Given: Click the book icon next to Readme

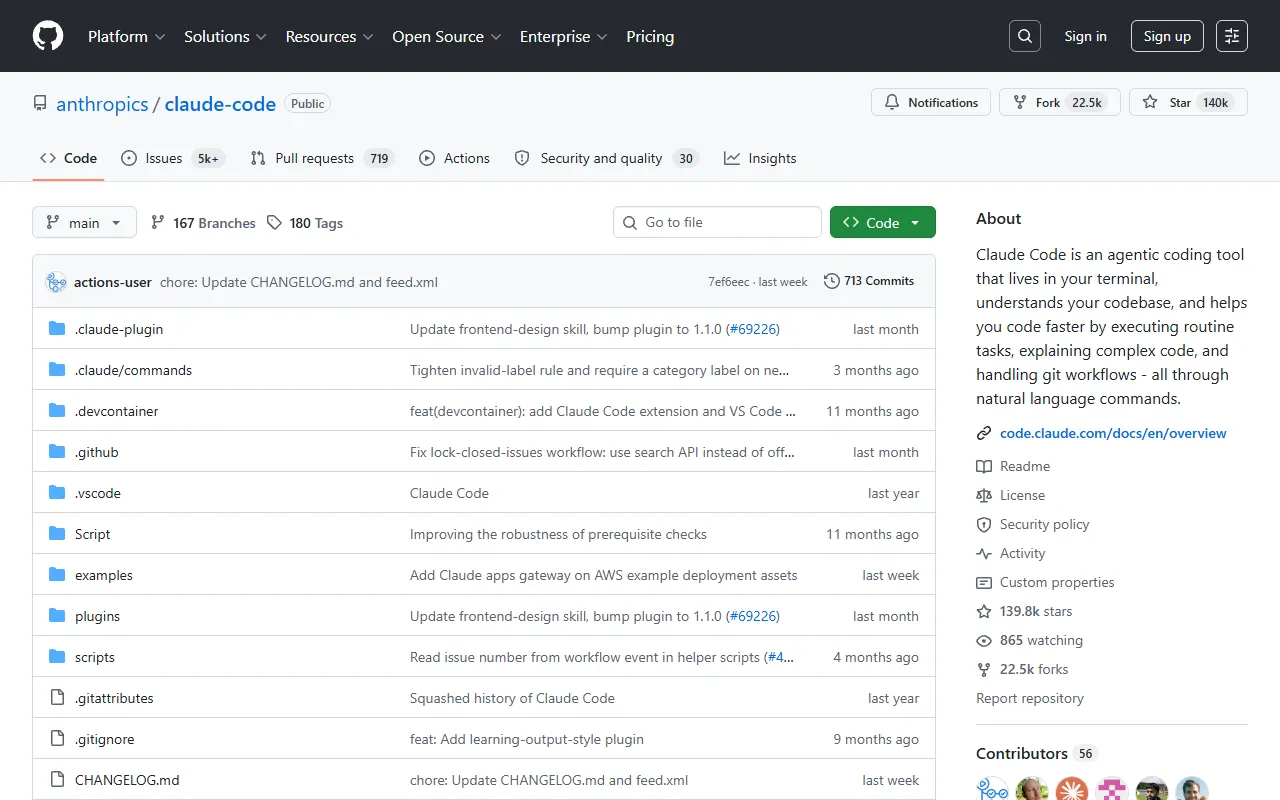Looking at the screenshot, I should [984, 466].
